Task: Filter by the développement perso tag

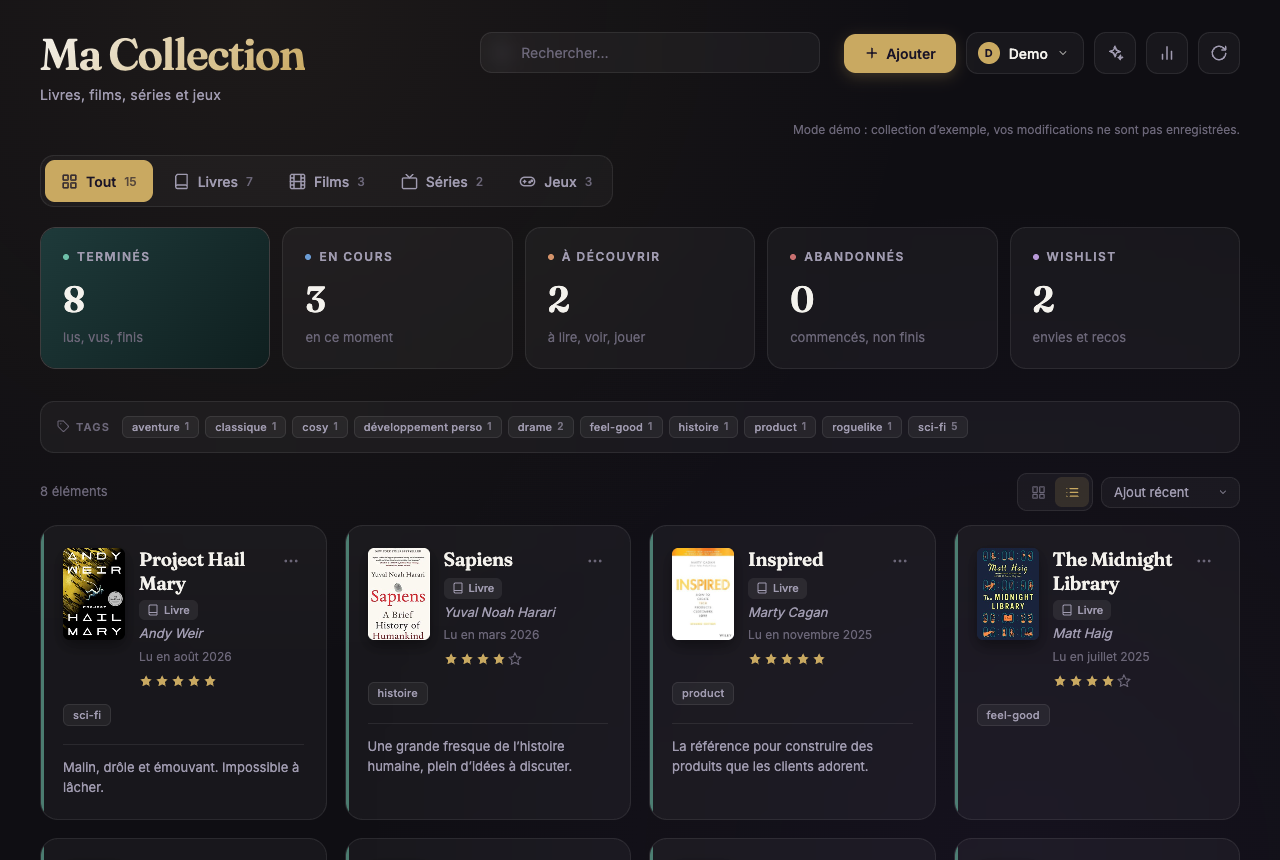Action: (428, 427)
